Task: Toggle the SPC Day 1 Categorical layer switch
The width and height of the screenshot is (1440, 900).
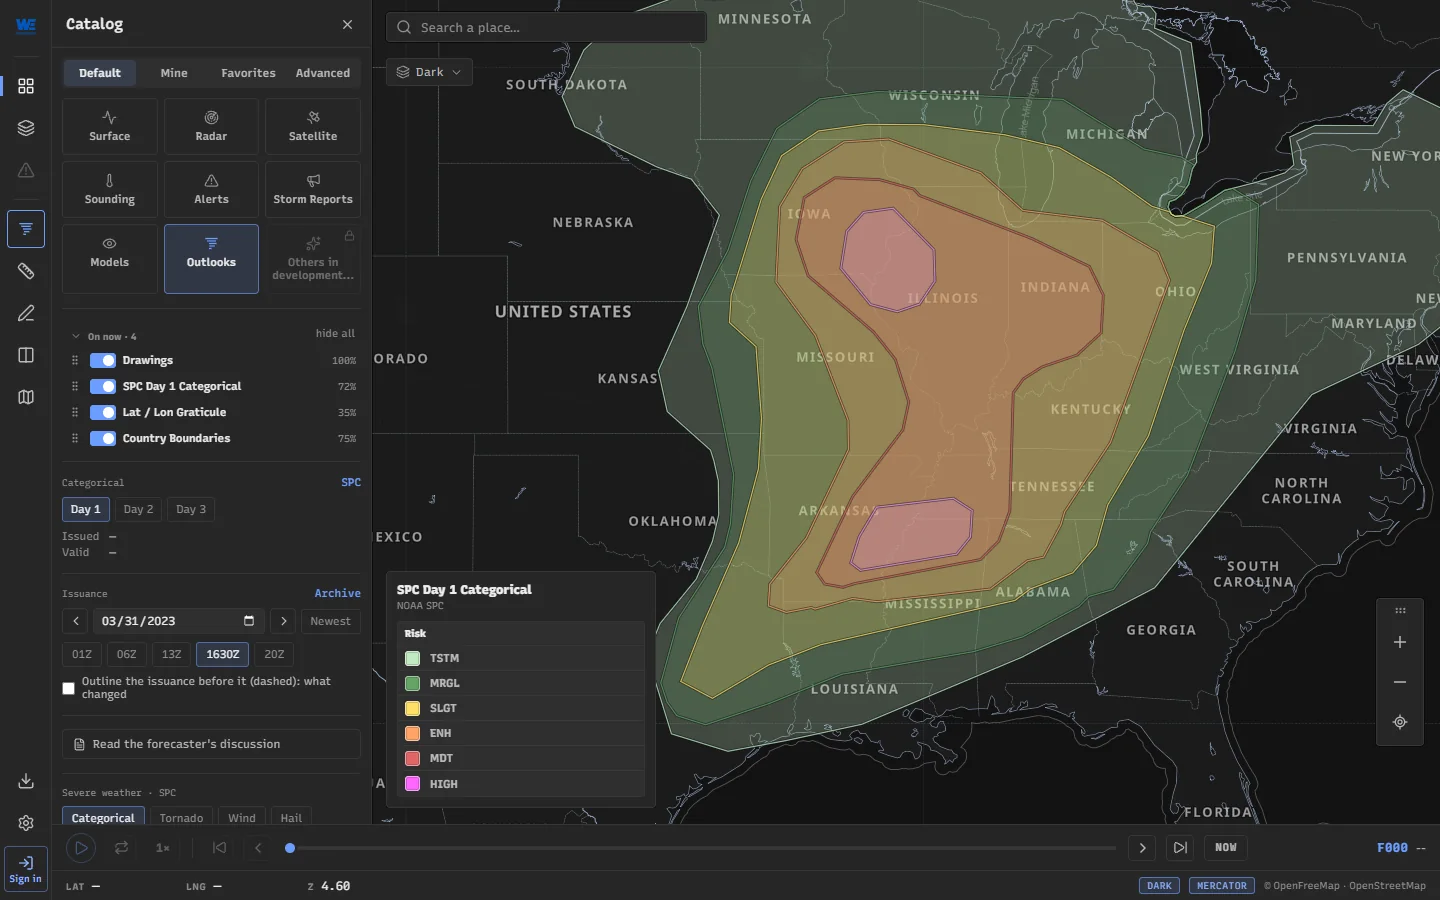Action: tap(103, 386)
